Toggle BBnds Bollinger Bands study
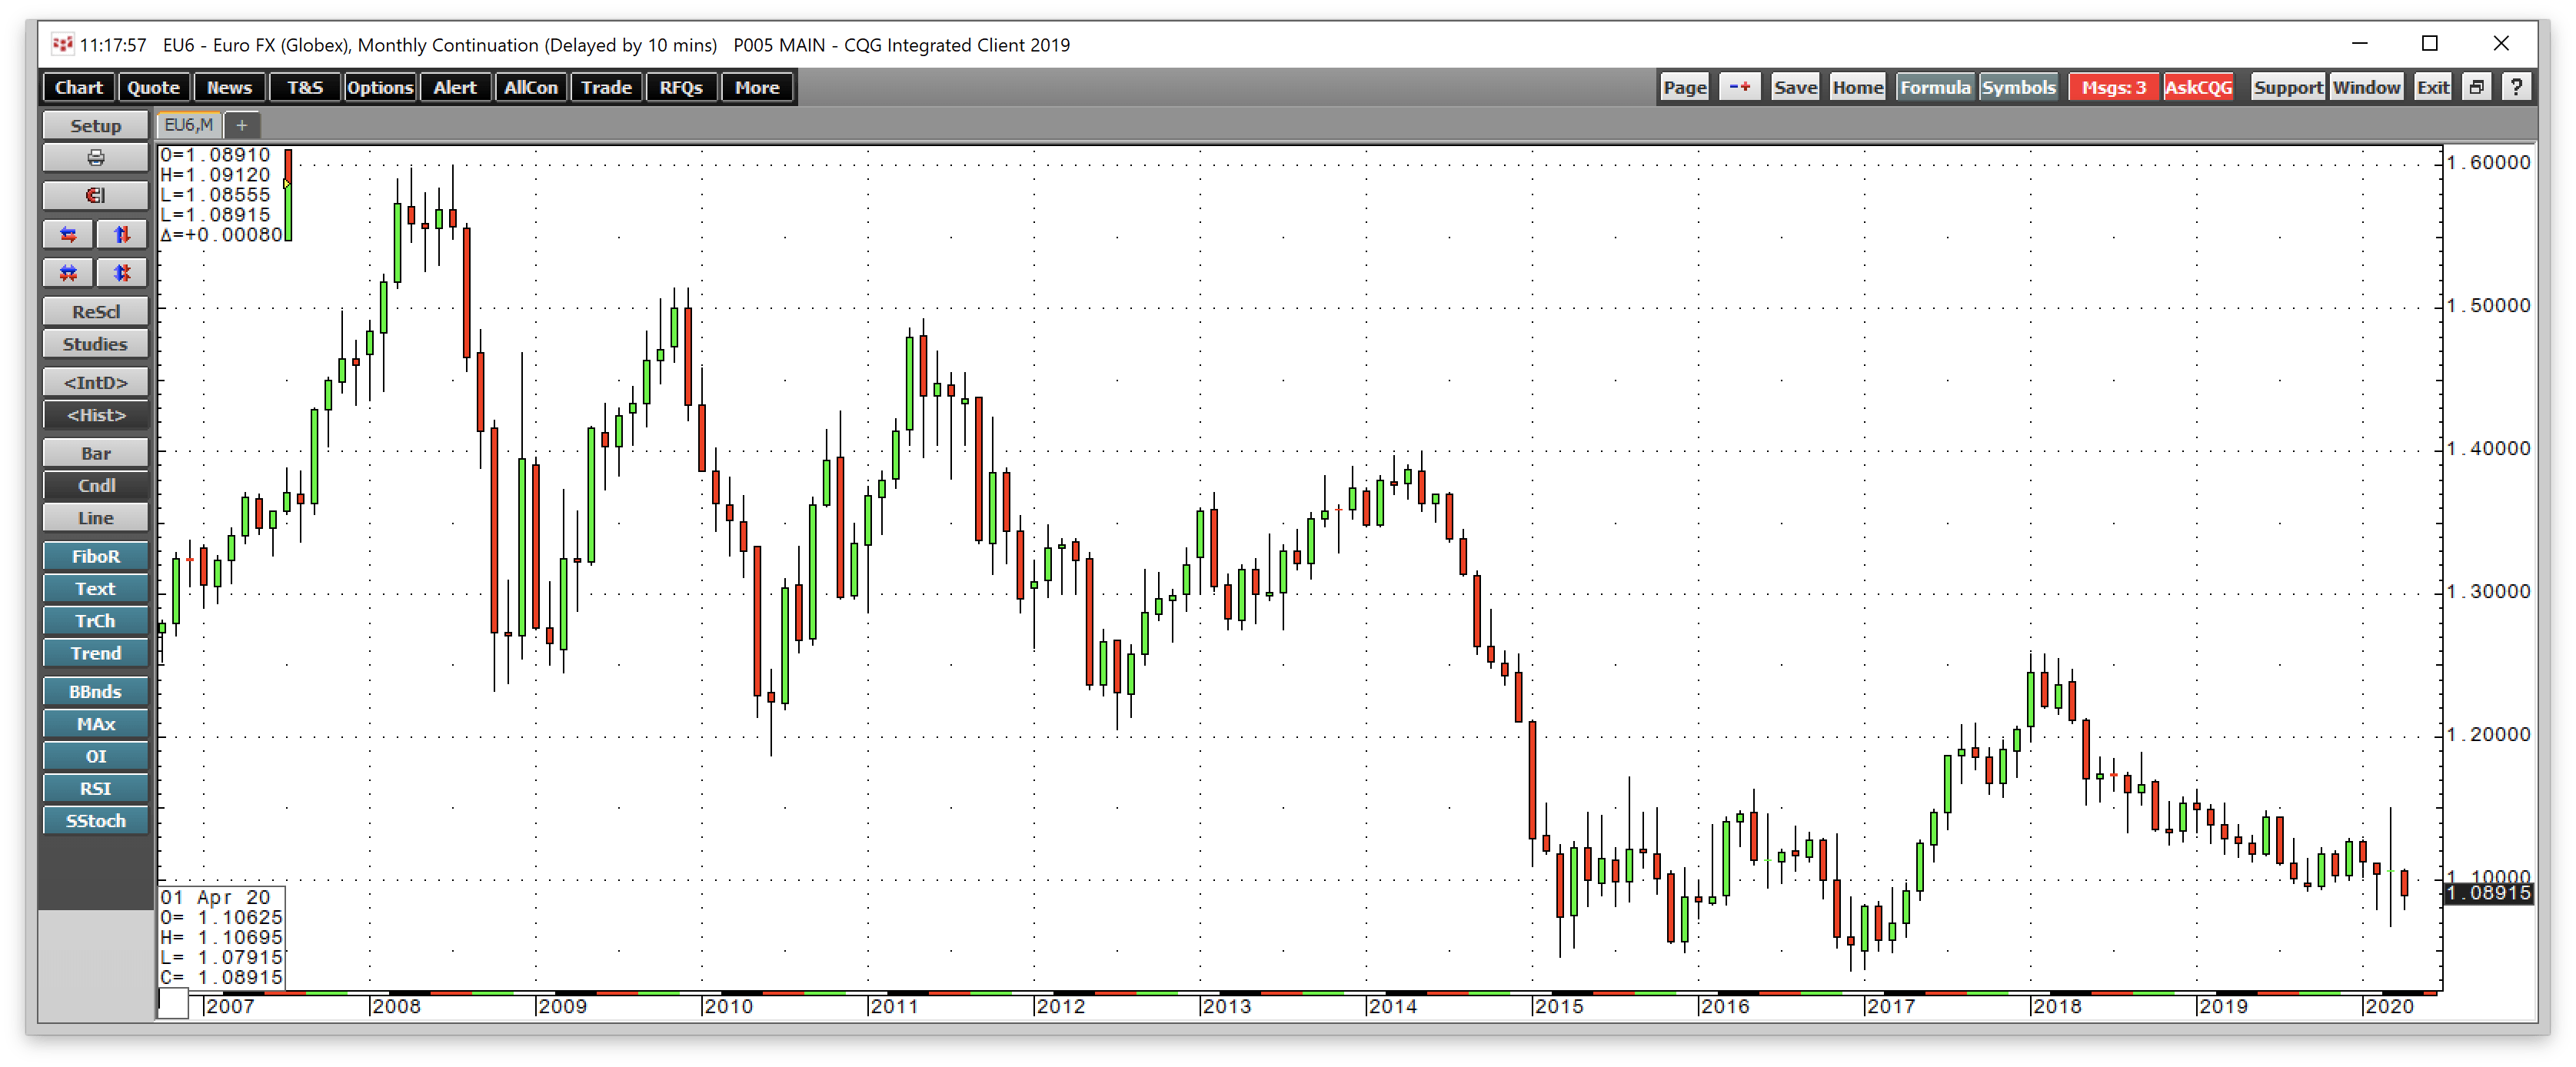The width and height of the screenshot is (2576, 1067). click(x=95, y=692)
